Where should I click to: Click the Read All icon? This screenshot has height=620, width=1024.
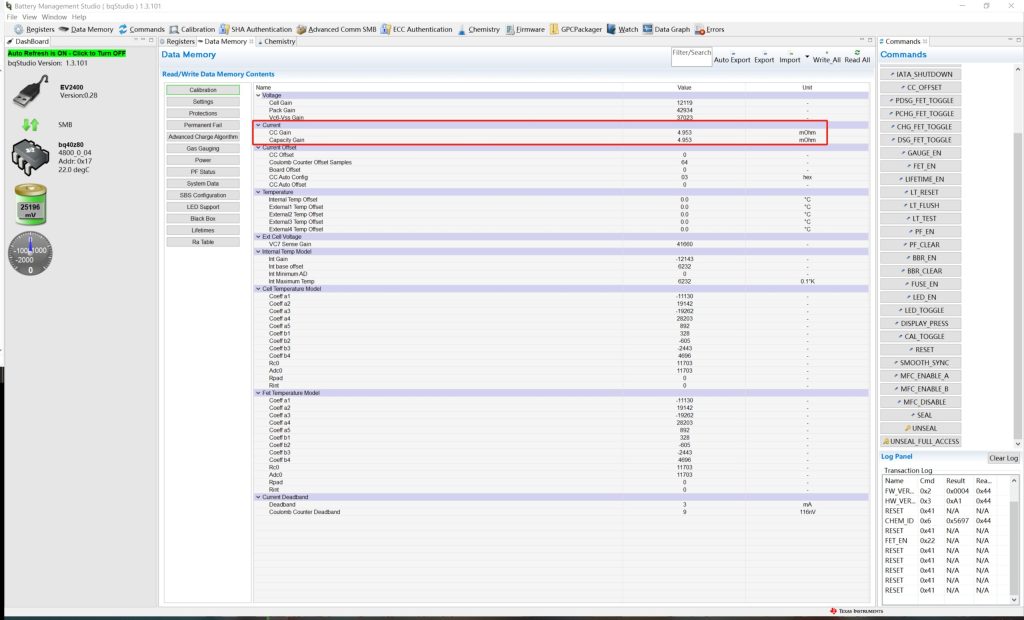[857, 56]
